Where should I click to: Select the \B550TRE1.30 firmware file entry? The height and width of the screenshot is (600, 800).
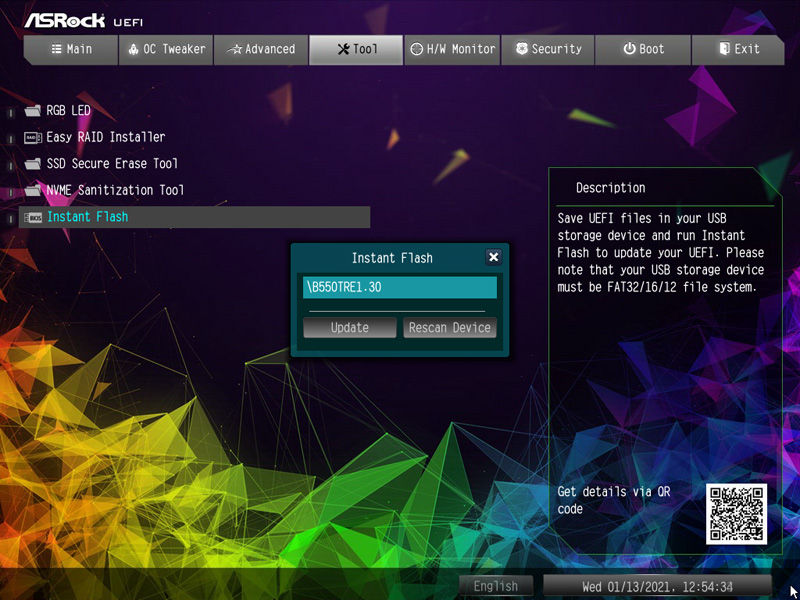399,287
